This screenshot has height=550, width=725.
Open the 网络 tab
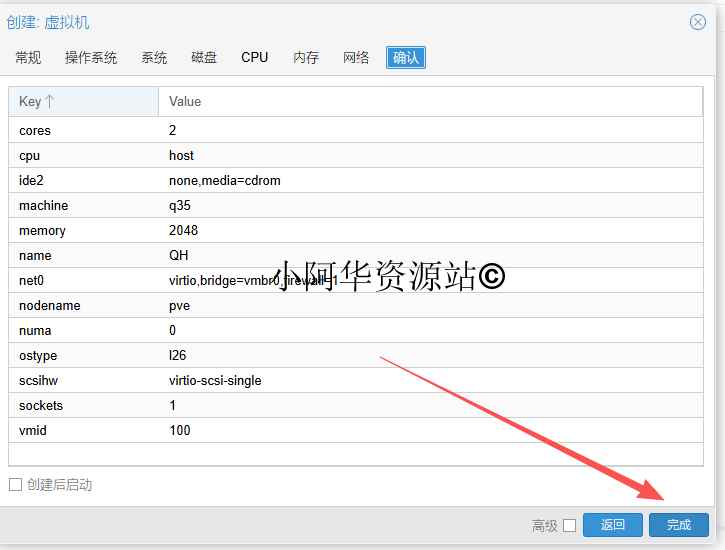click(x=356, y=57)
